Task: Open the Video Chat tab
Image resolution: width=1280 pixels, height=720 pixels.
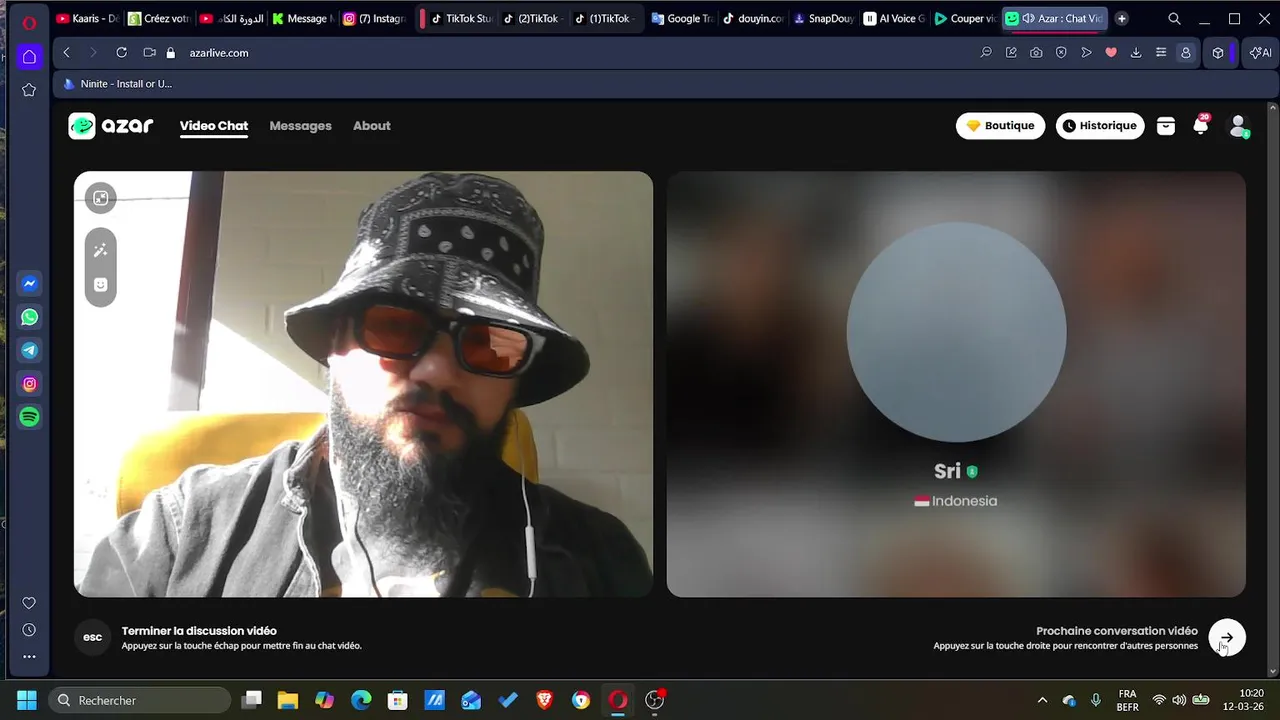Action: 214,126
